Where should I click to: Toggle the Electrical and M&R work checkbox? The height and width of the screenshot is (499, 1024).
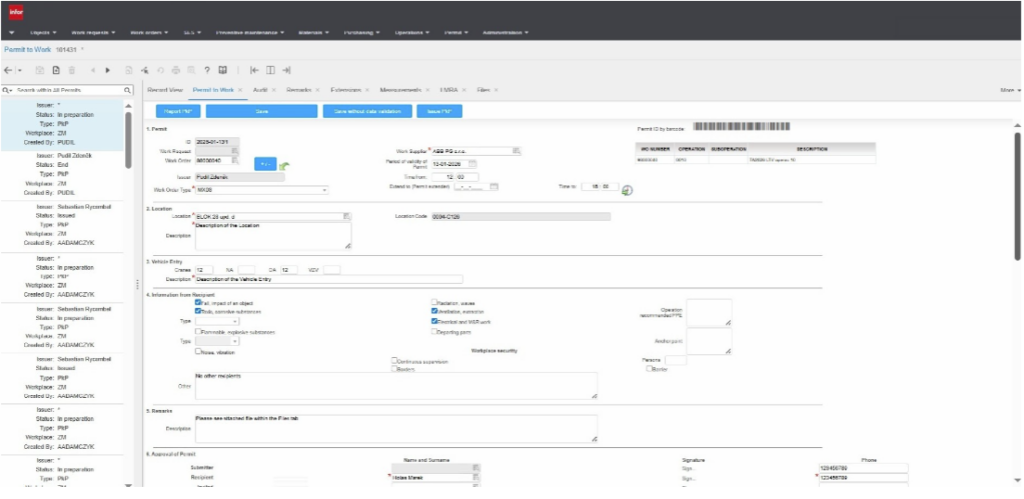click(434, 321)
